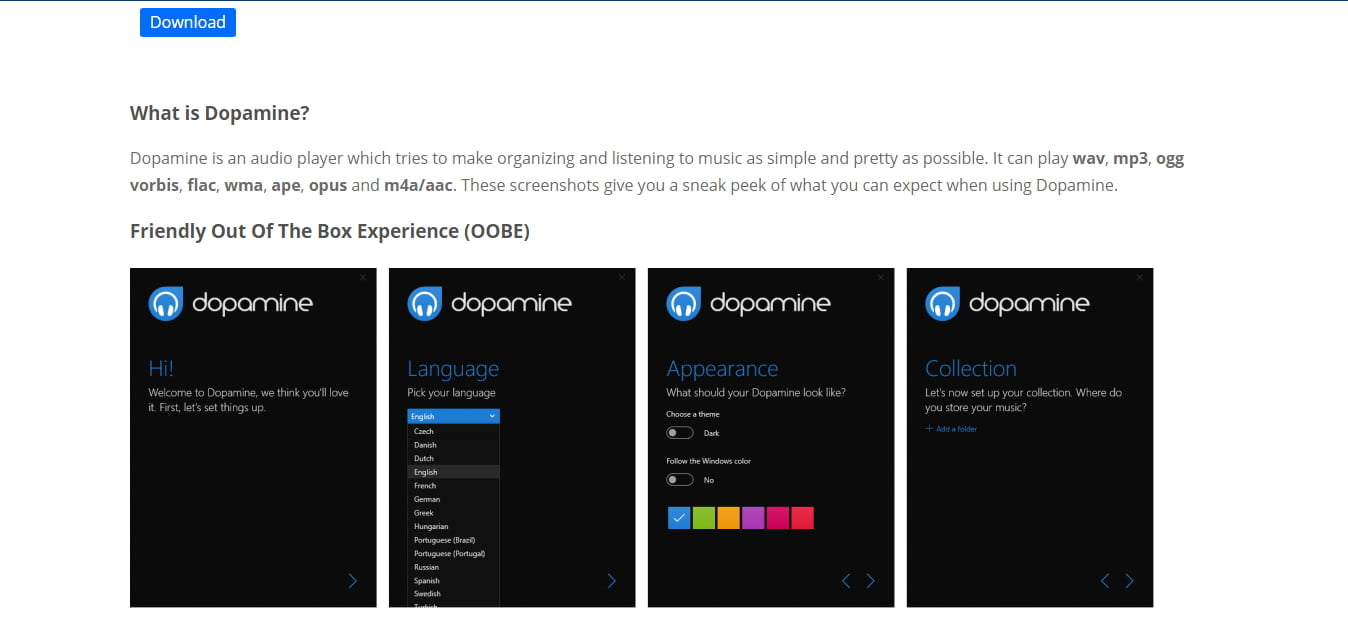Image resolution: width=1348 pixels, height=624 pixels.
Task: Click the Dopamine headphone logo in Hi! screenshot
Action: pos(165,304)
